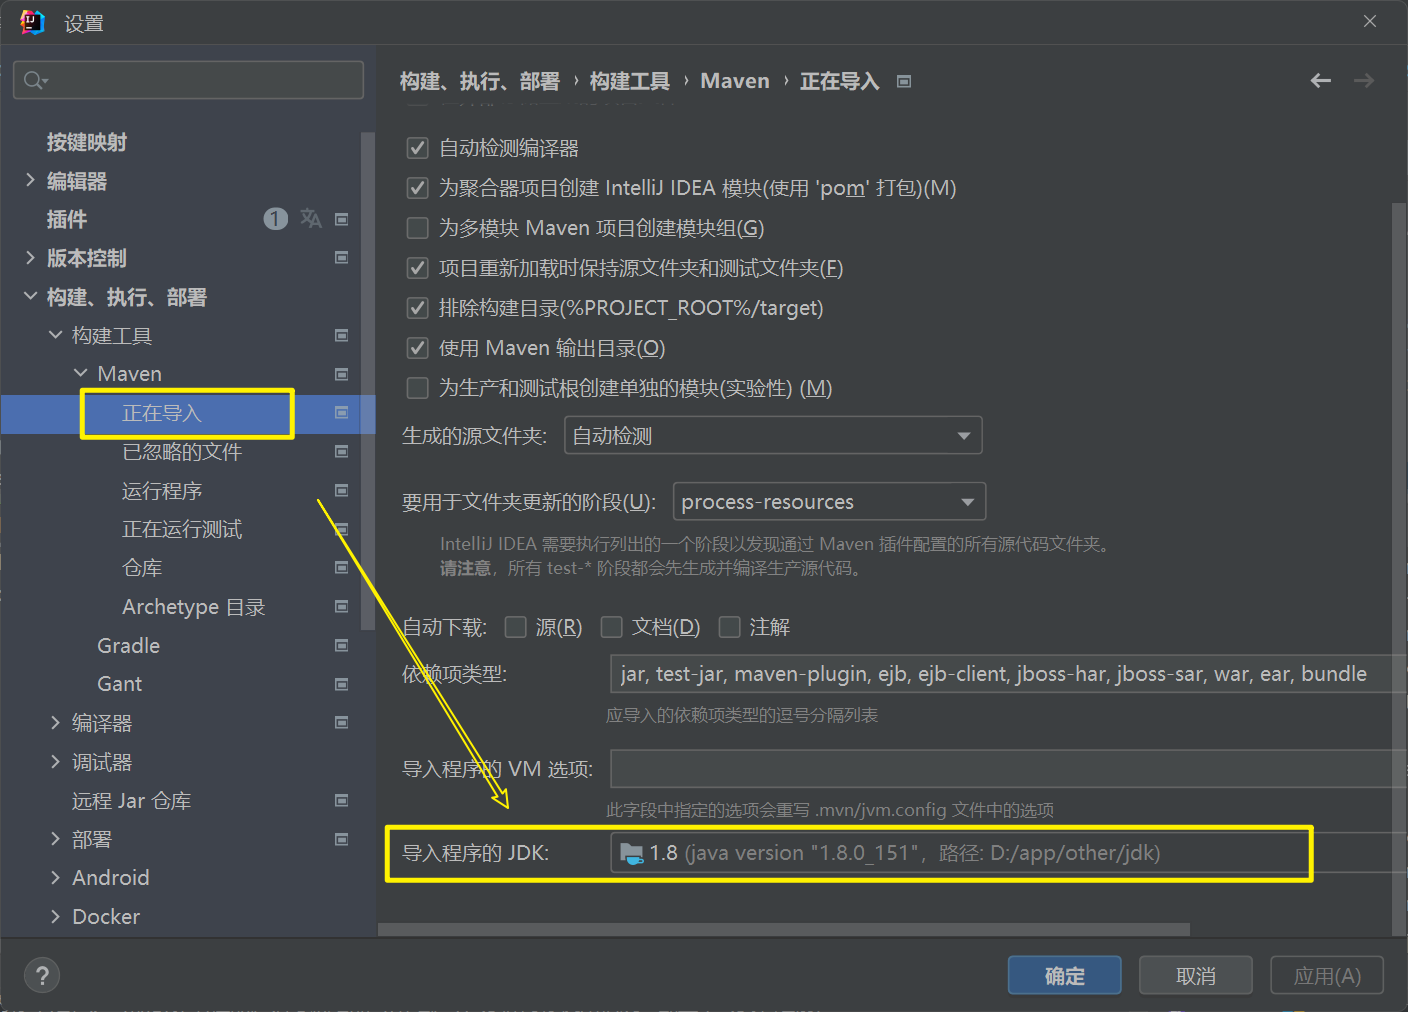The image size is (1408, 1012).
Task: Expand the 编译器 tree node
Action: click(x=56, y=723)
